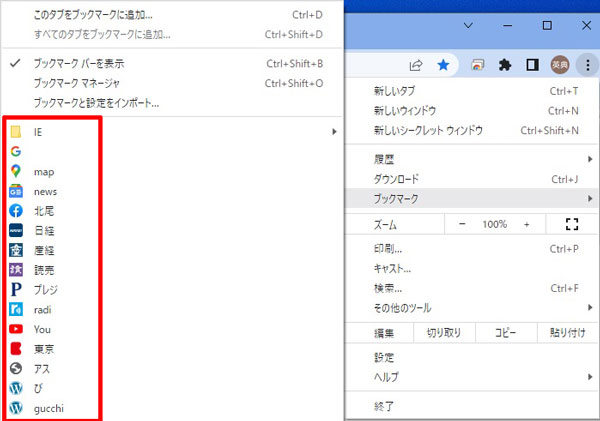Image resolution: width=600 pixels, height=421 pixels.
Task: Toggle ブックマーク バーを表示 checkmark option
Action: pos(171,64)
